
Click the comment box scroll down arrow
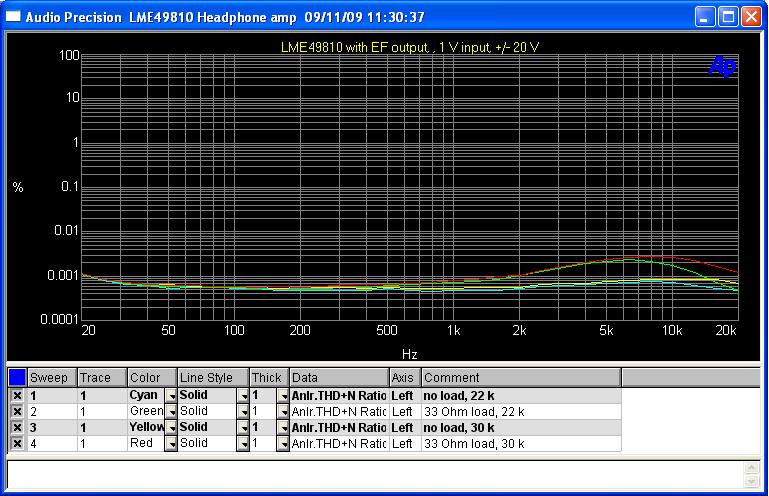752,482
